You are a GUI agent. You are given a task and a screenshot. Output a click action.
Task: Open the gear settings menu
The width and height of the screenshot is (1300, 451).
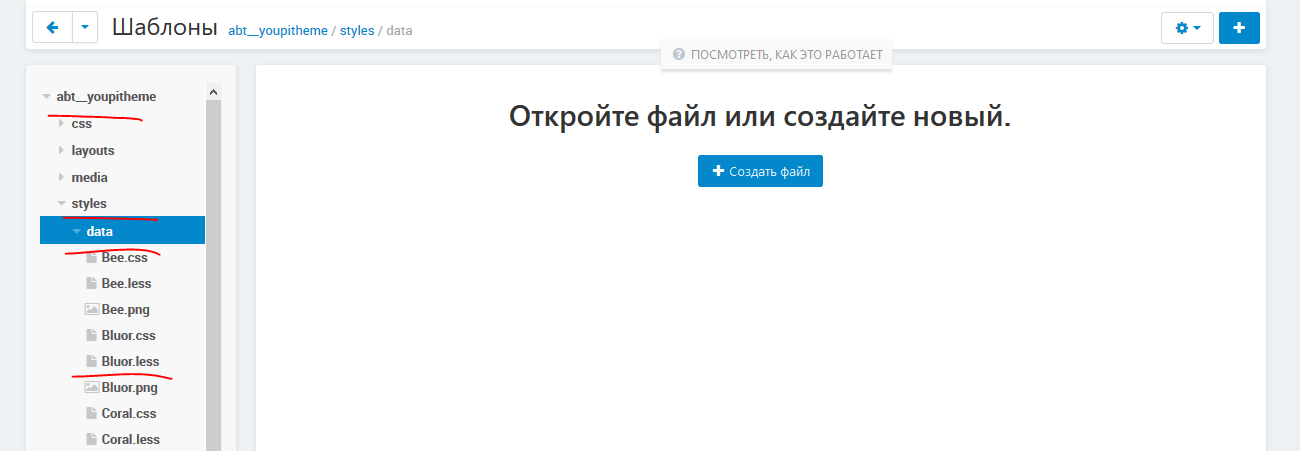pos(1187,28)
